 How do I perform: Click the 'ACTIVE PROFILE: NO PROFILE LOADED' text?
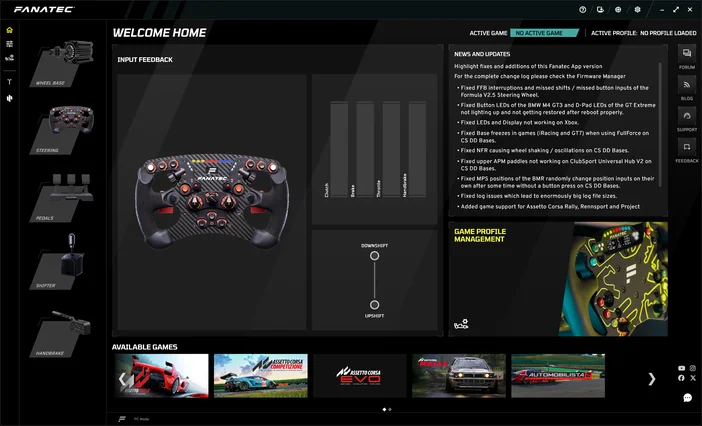tap(643, 33)
